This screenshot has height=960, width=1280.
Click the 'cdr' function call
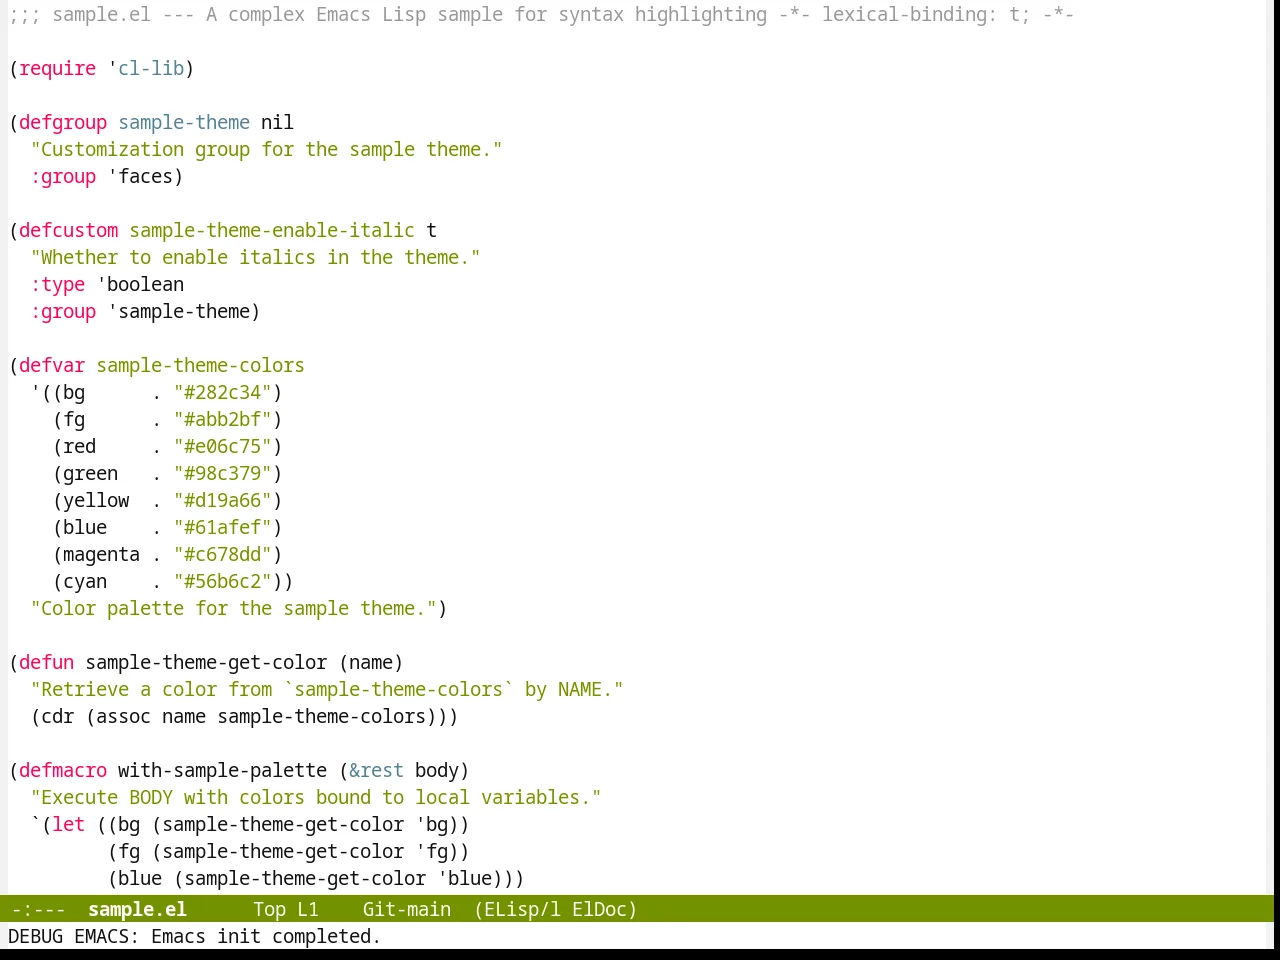coord(57,716)
